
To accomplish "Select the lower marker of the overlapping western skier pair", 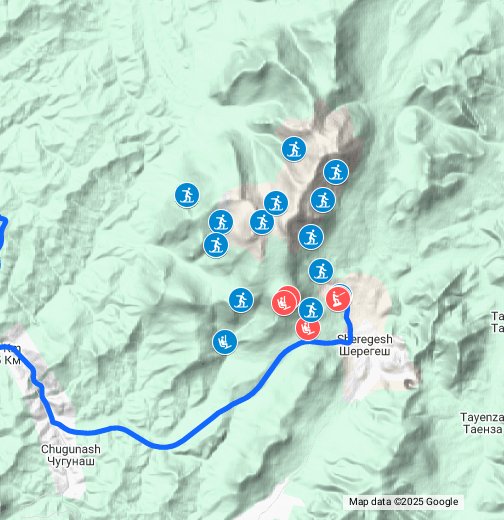I will point(216,245).
